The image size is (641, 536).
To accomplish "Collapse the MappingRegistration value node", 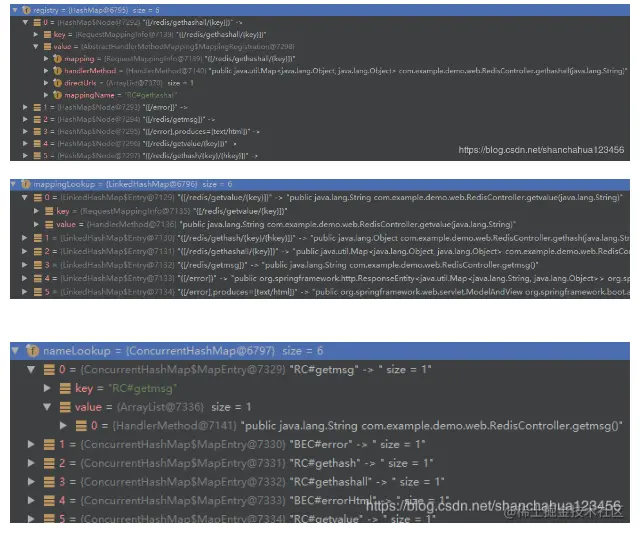I will 36,47.
